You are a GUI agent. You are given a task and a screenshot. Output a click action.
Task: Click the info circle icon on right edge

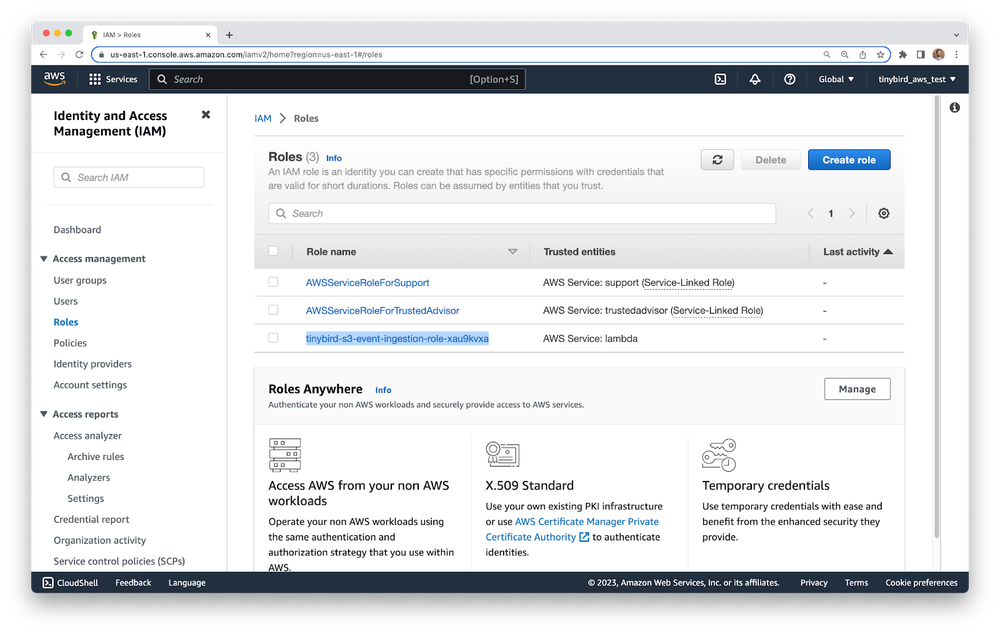pyautogui.click(x=954, y=108)
